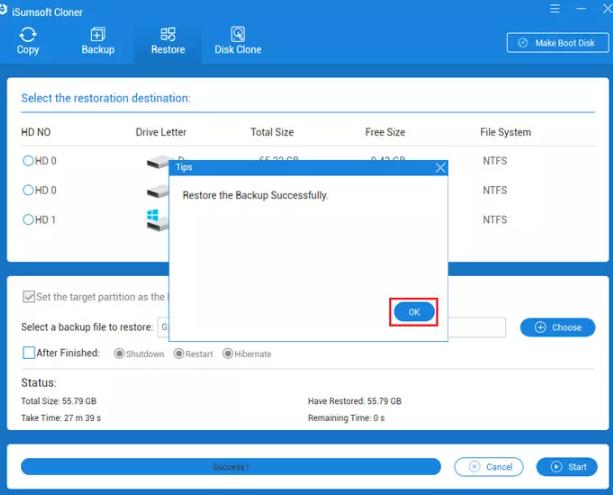The height and width of the screenshot is (495, 613).
Task: Select the Restore tab
Action: coord(168,41)
